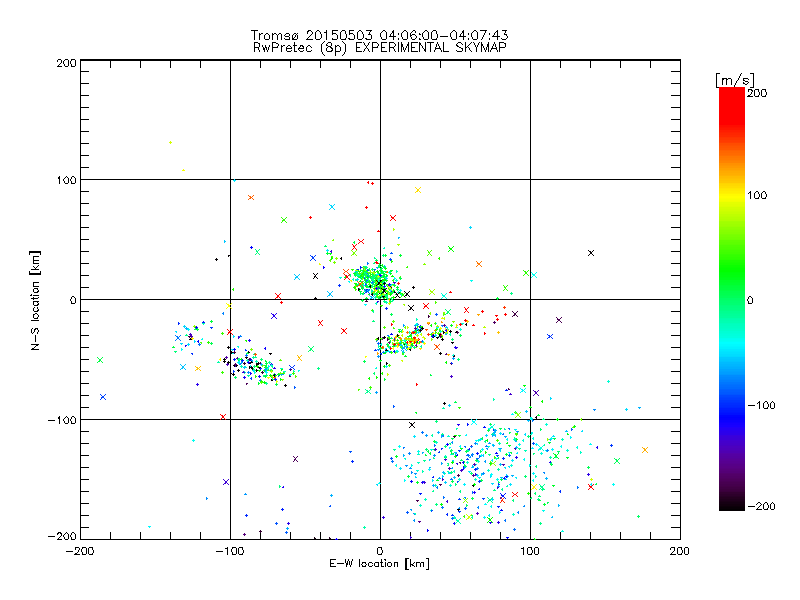Click the dense green cluster at the plot center

377,282
